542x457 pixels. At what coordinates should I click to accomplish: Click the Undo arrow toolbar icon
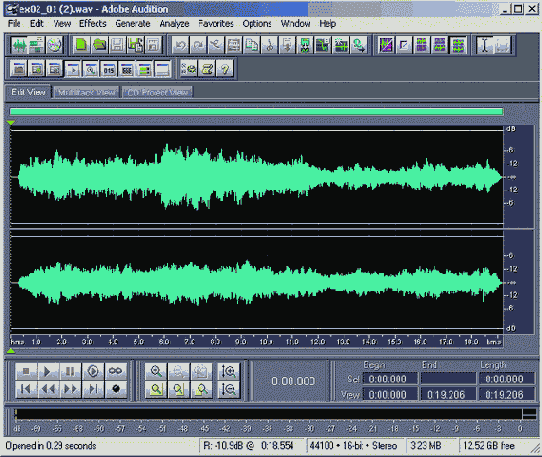click(181, 45)
